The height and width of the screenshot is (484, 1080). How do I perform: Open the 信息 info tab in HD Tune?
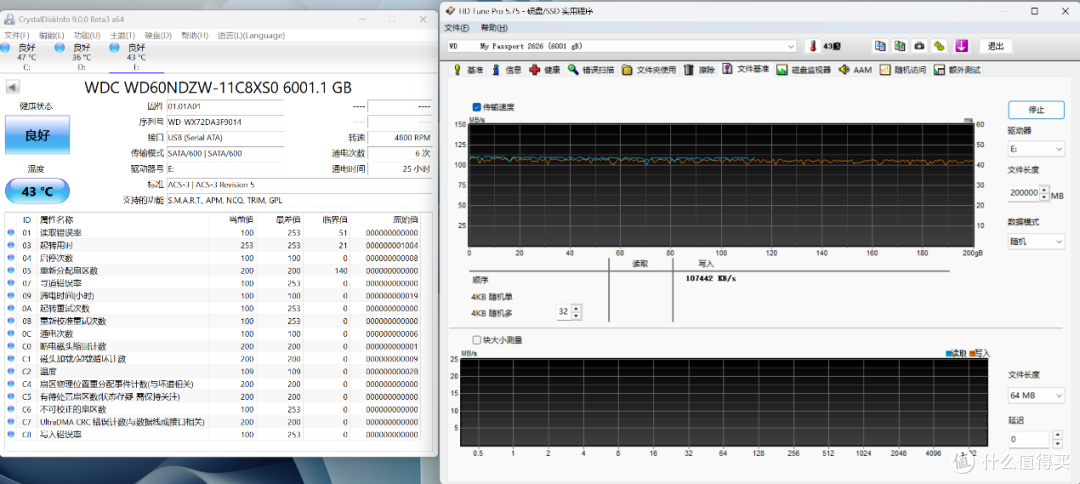click(508, 70)
